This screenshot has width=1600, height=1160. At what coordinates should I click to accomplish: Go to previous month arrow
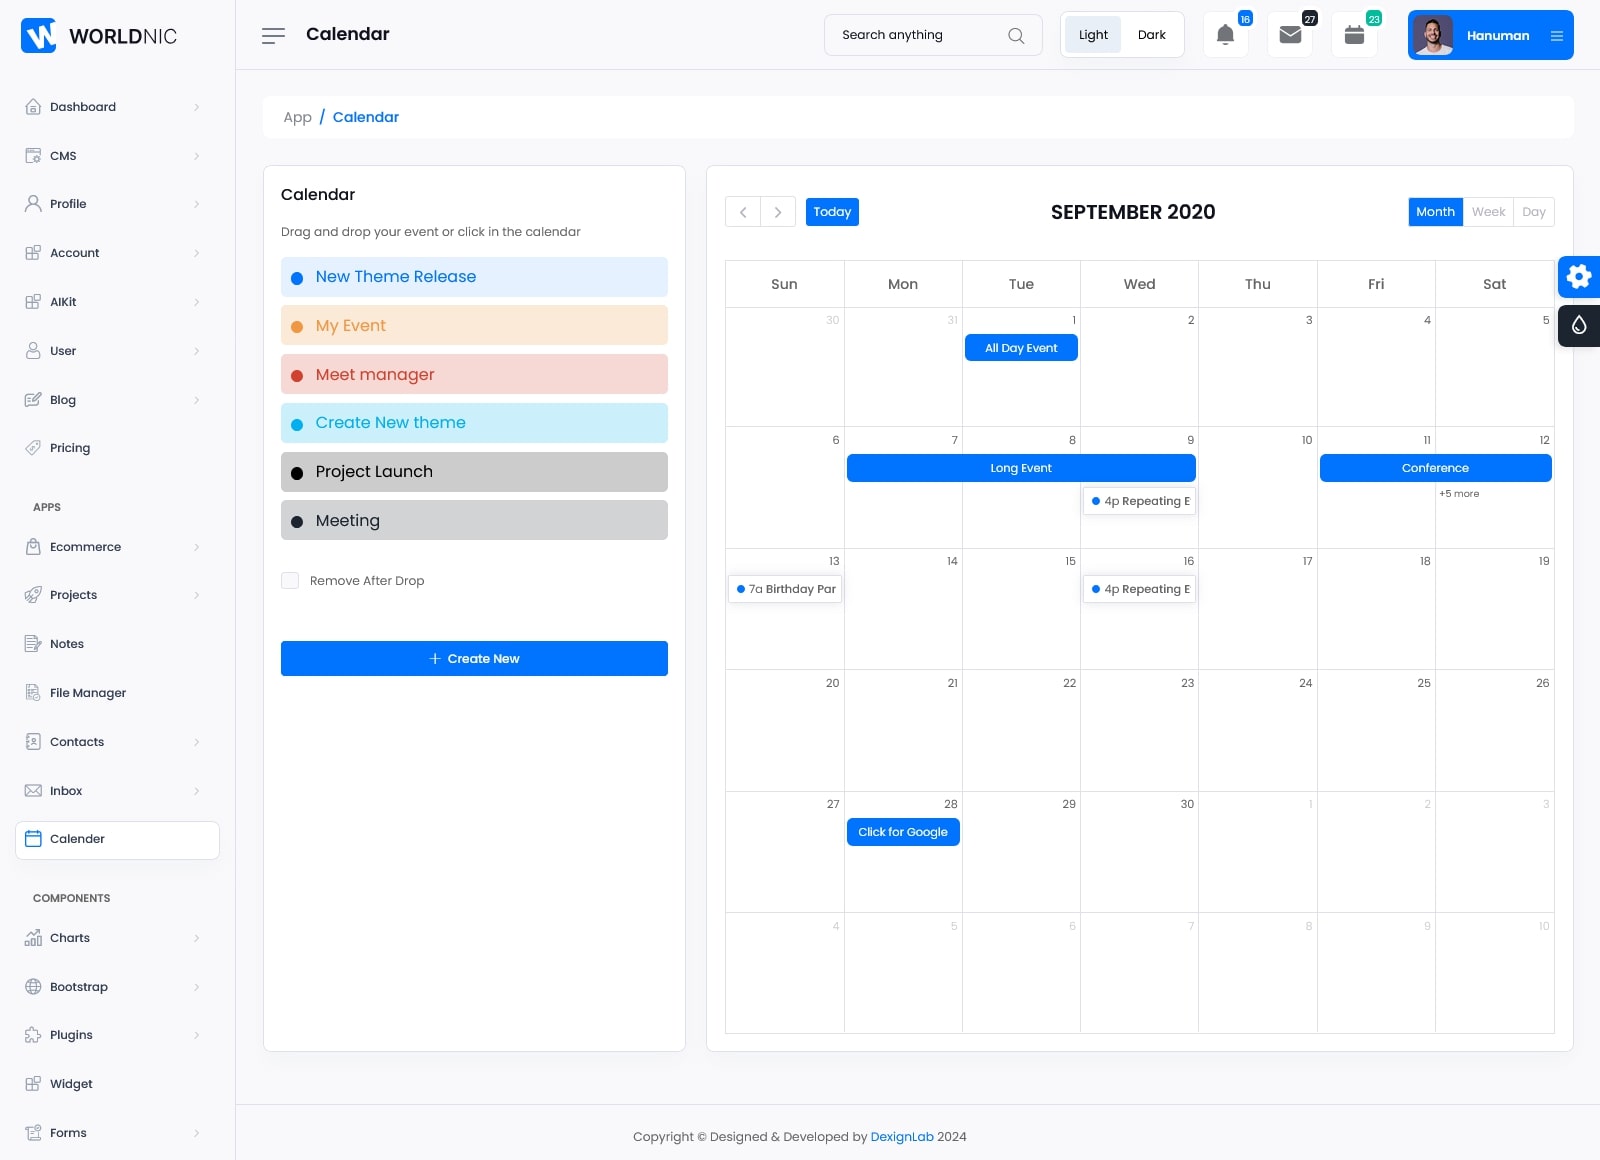[x=743, y=212]
